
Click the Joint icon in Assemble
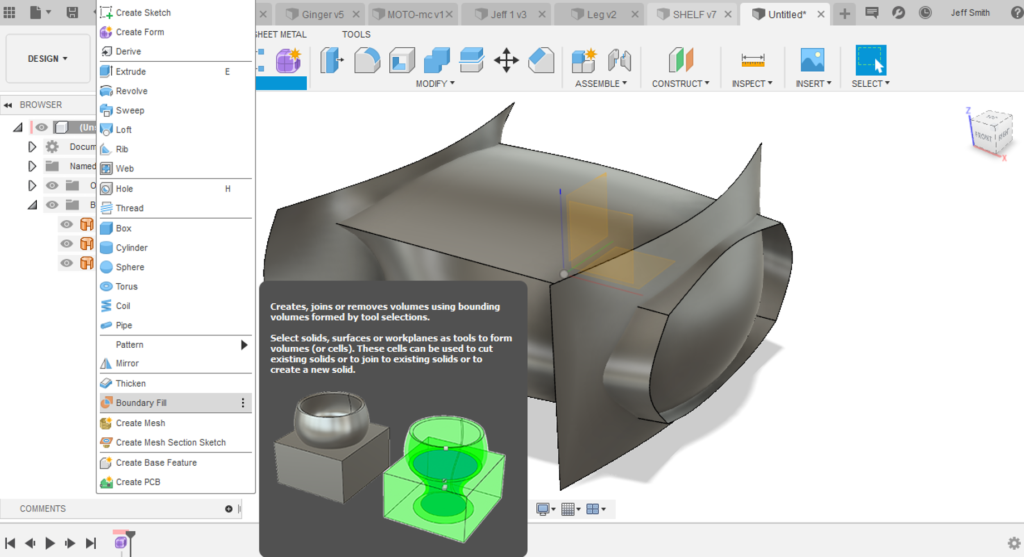point(619,60)
